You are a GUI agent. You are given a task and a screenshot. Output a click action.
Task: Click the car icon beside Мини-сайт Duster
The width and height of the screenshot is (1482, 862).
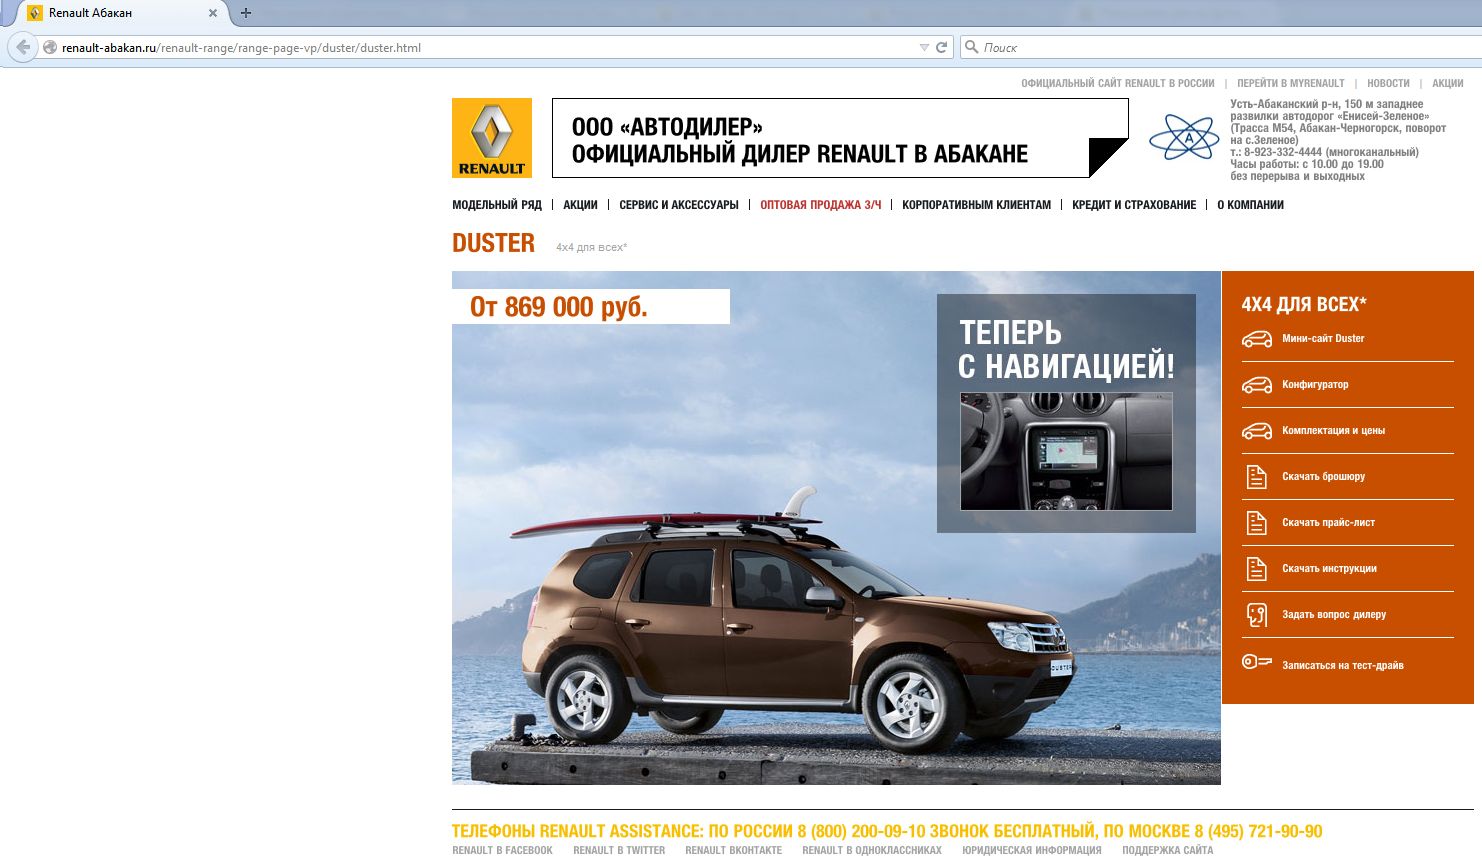pyautogui.click(x=1257, y=339)
